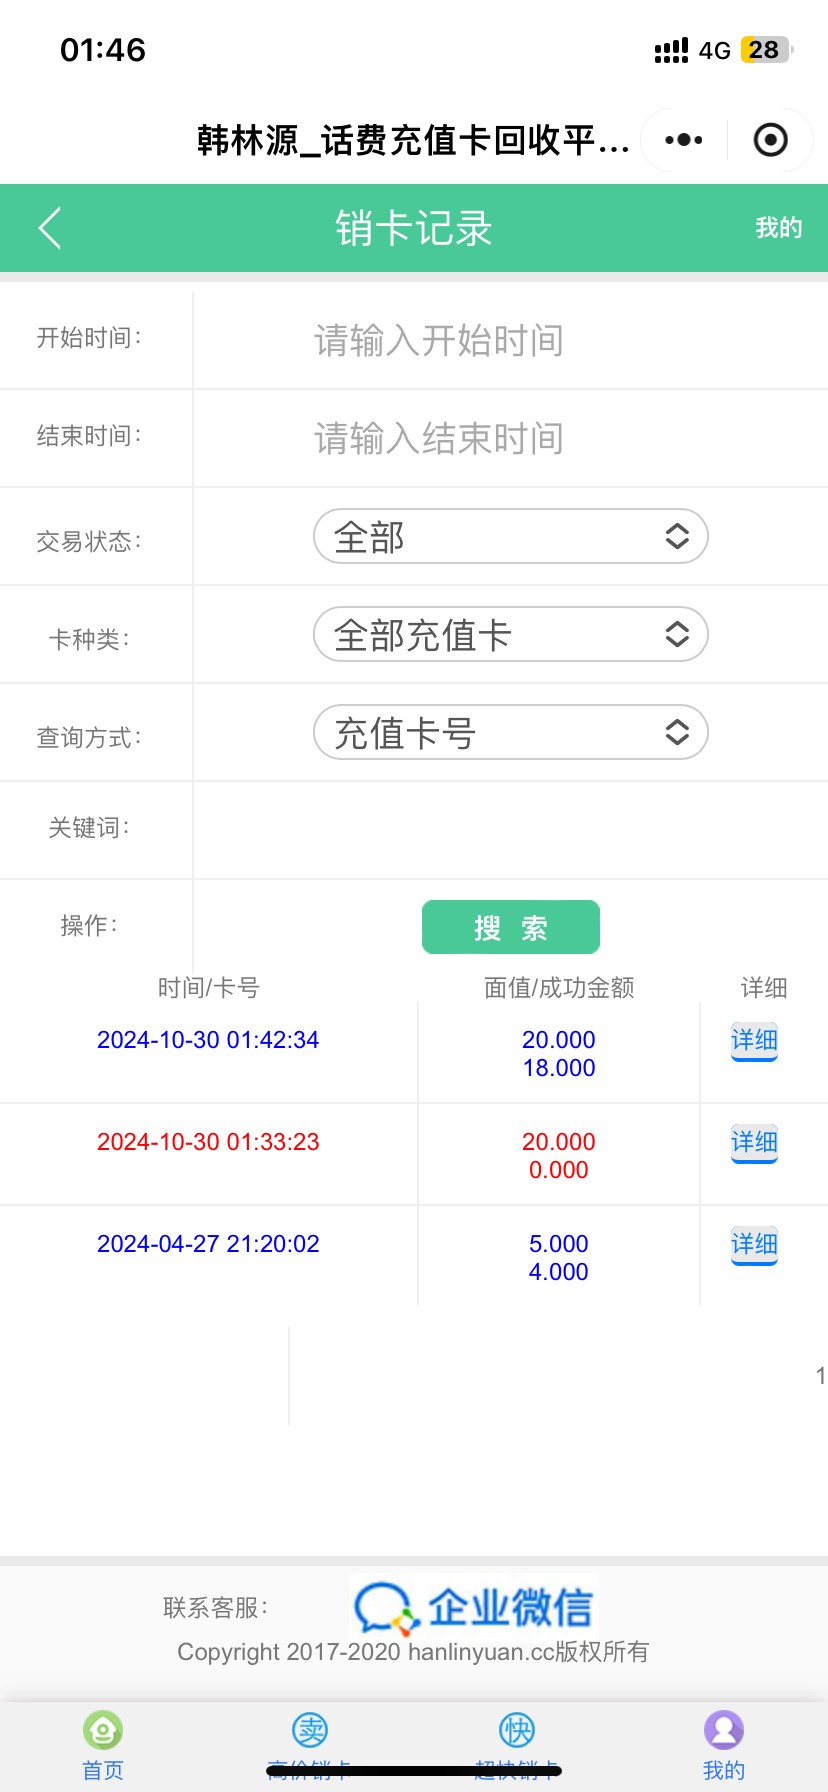Open the mini program more options menu
This screenshot has width=828, height=1792.
(684, 140)
